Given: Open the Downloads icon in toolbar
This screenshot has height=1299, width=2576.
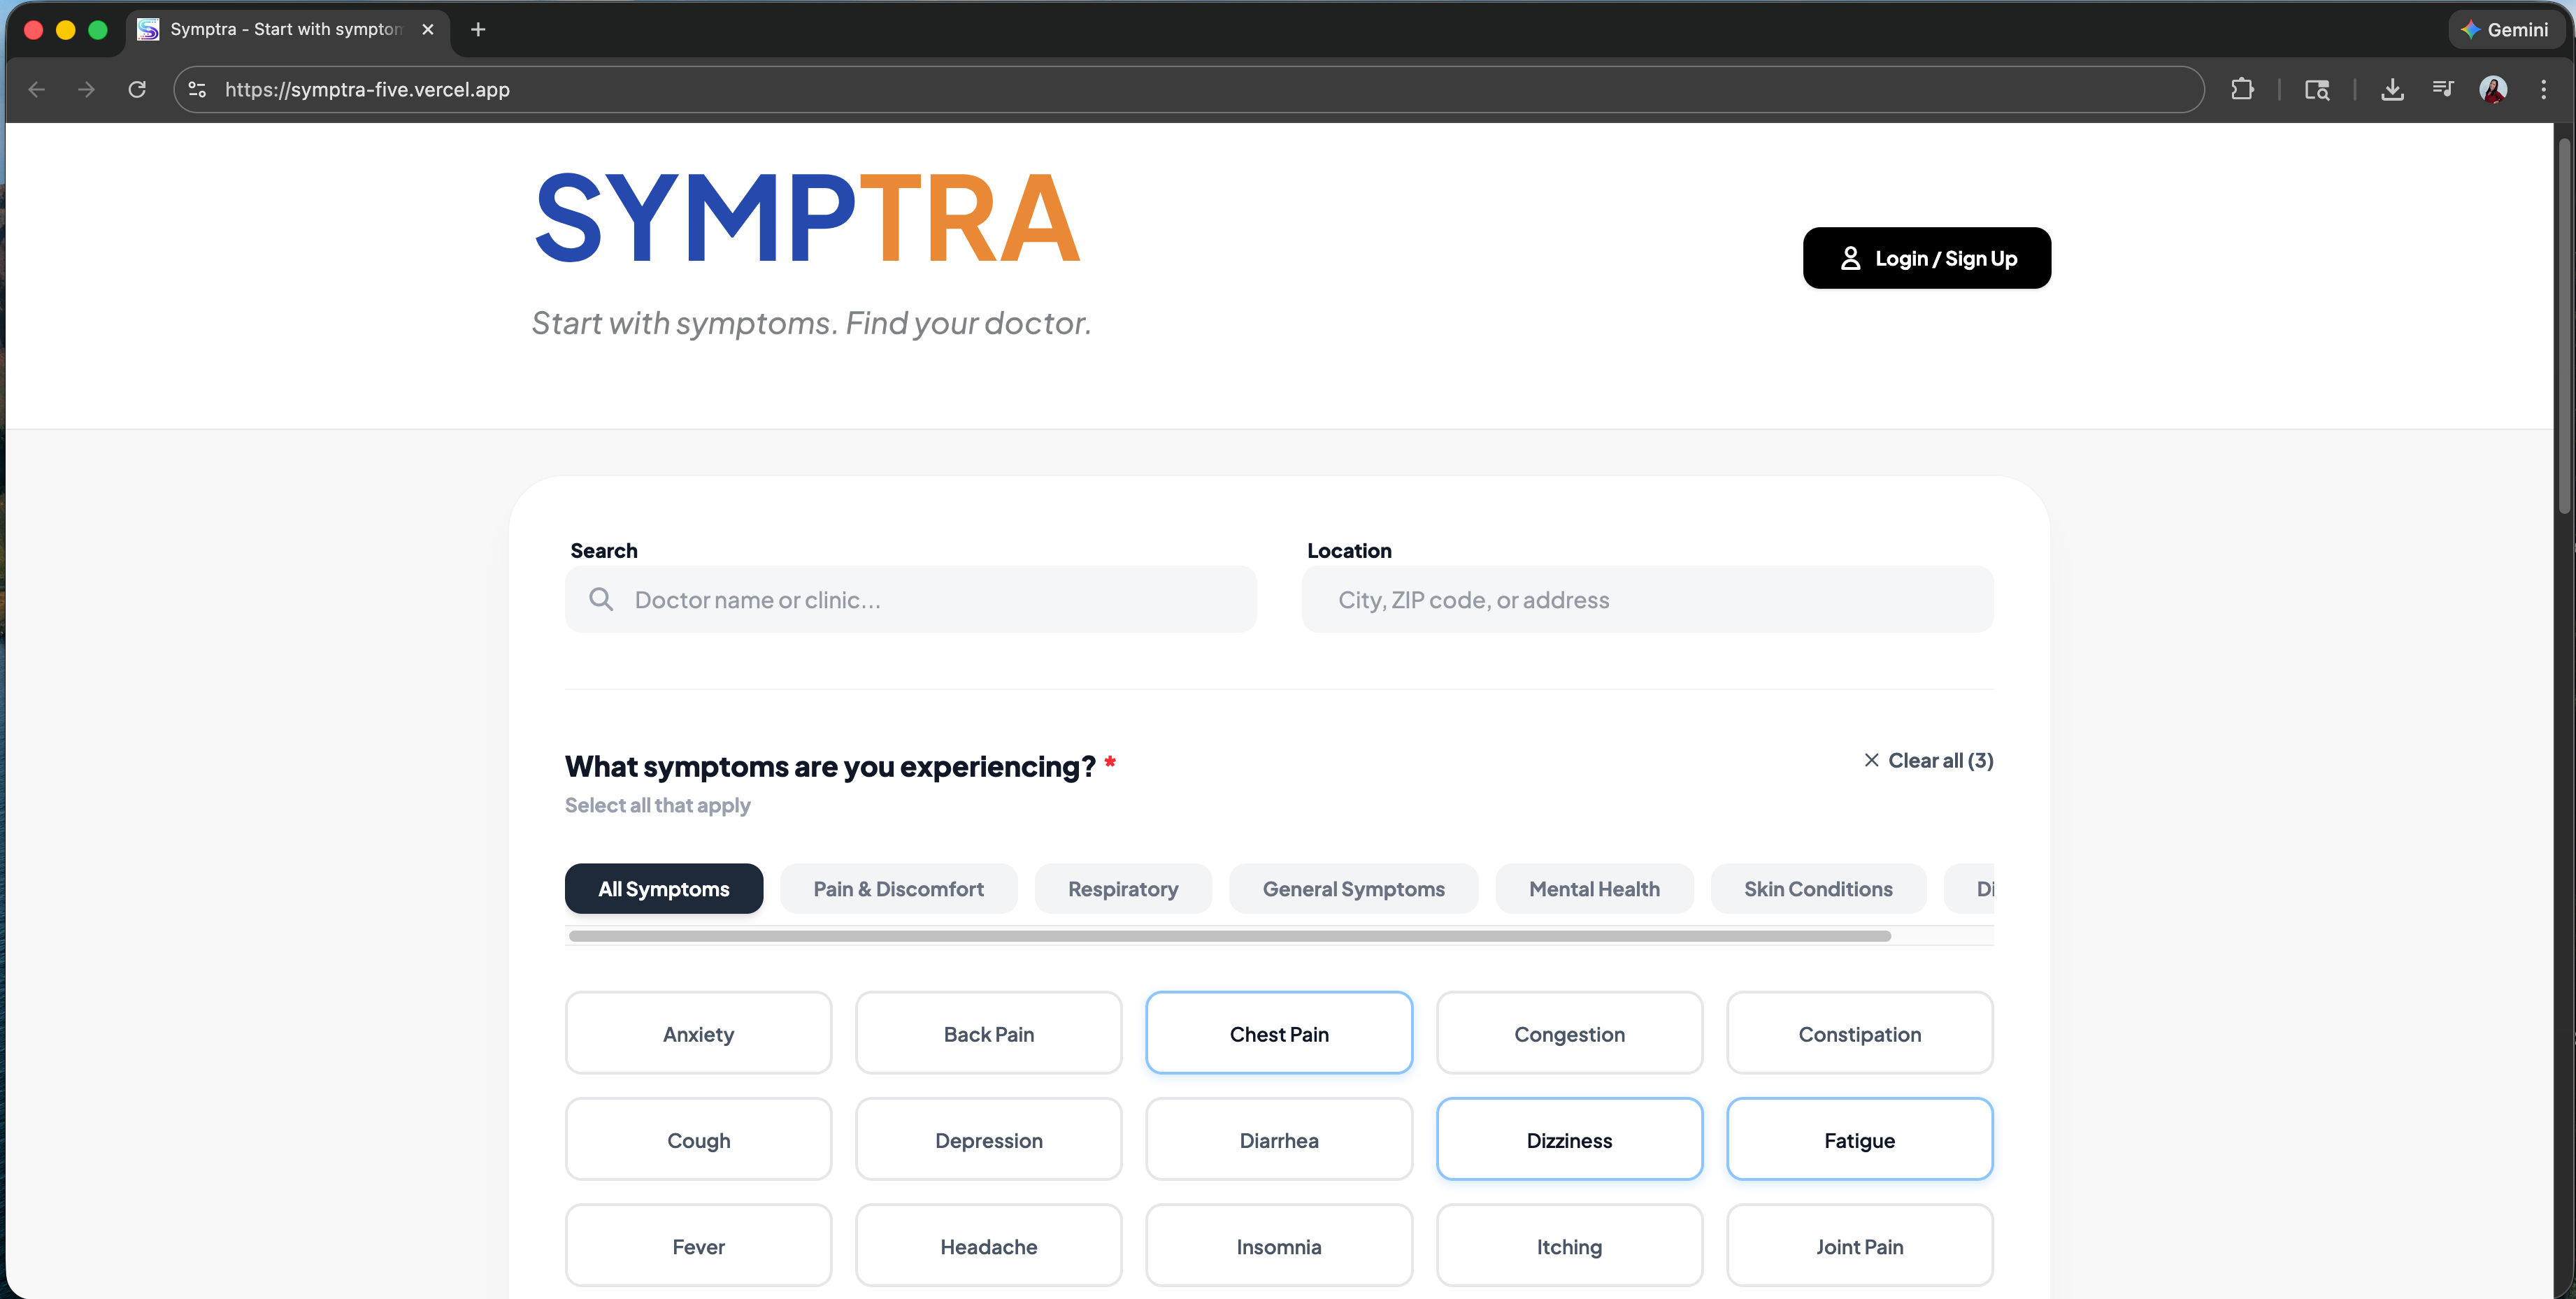Looking at the screenshot, I should coord(2392,89).
